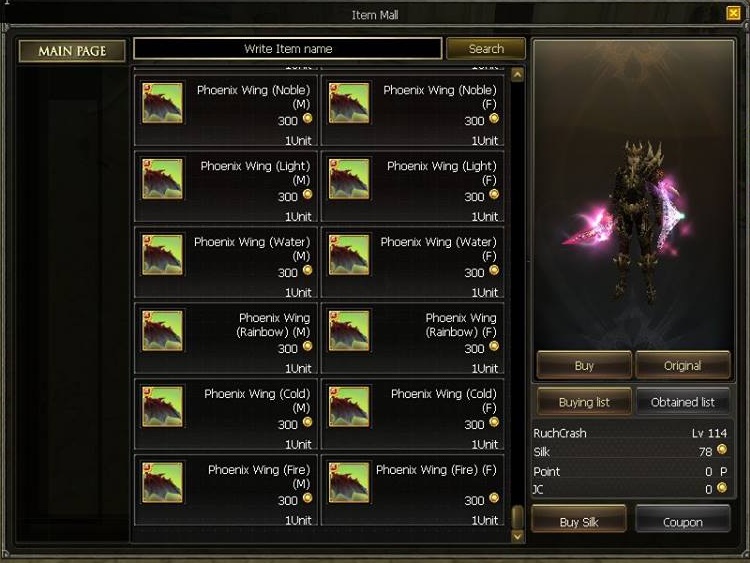The height and width of the screenshot is (563, 750).
Task: Click the item list scrollbar thumb
Action: click(517, 517)
